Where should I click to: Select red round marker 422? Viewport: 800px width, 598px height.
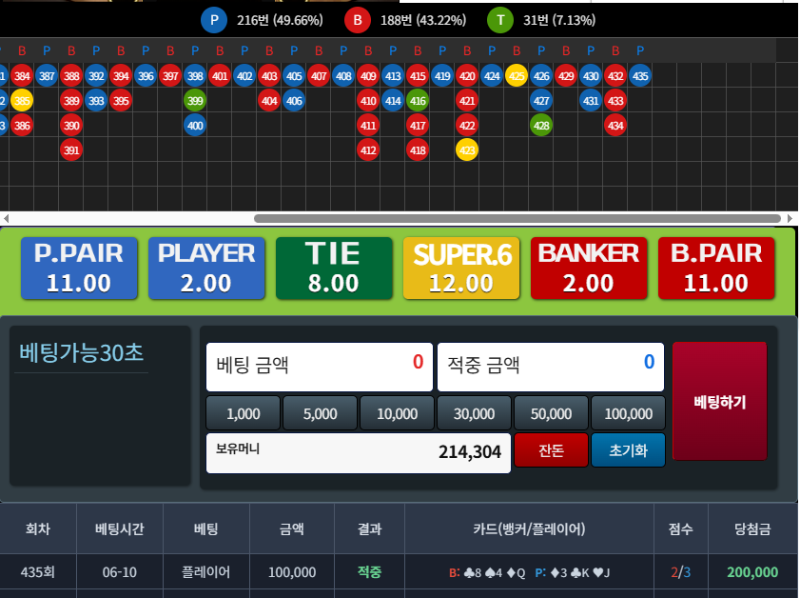[x=467, y=126]
